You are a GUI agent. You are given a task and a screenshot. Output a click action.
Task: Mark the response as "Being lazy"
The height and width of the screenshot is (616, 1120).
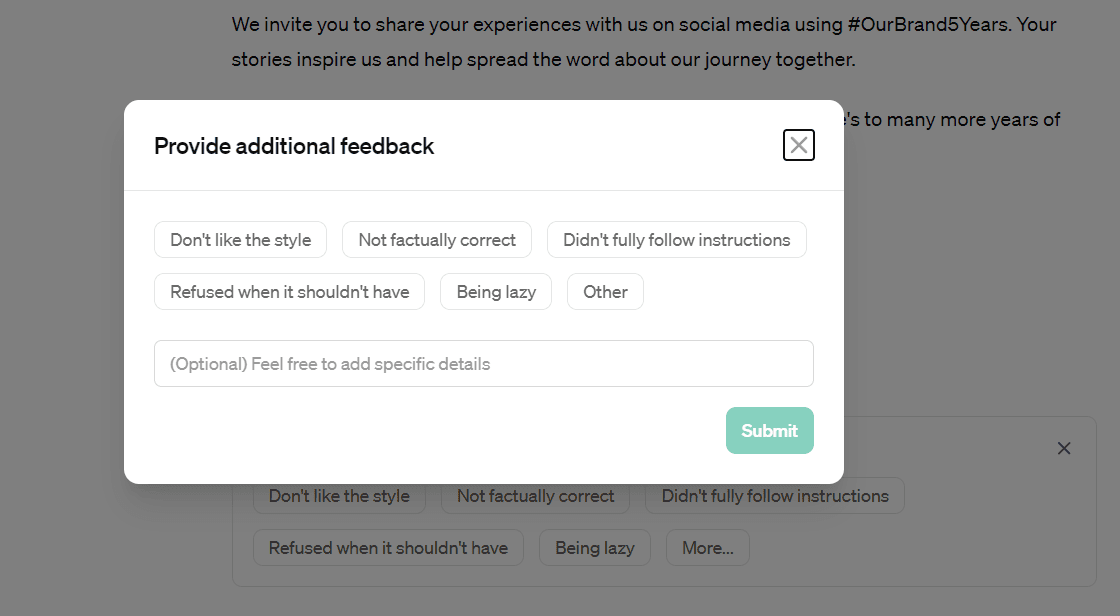tap(496, 291)
